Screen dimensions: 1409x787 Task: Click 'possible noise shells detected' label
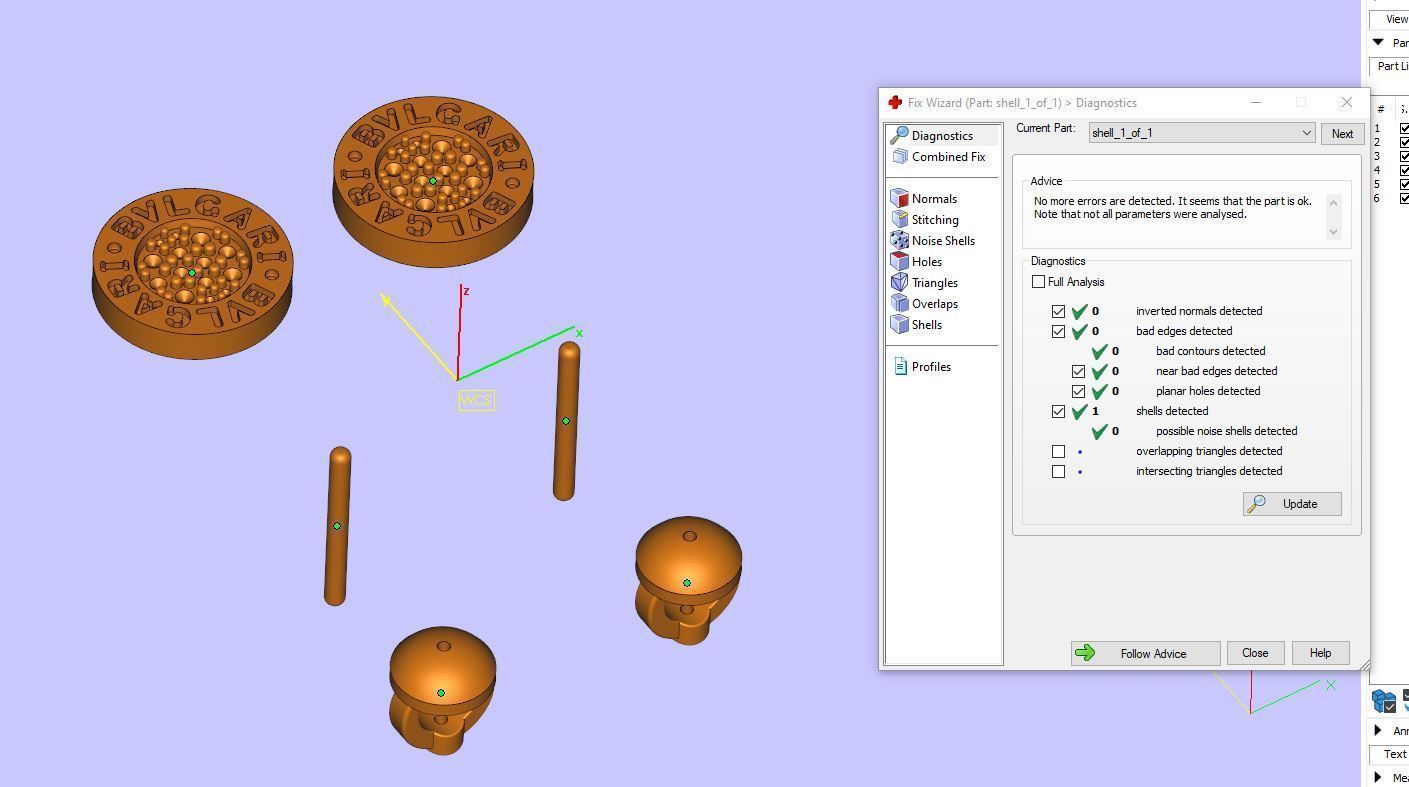tap(1226, 431)
